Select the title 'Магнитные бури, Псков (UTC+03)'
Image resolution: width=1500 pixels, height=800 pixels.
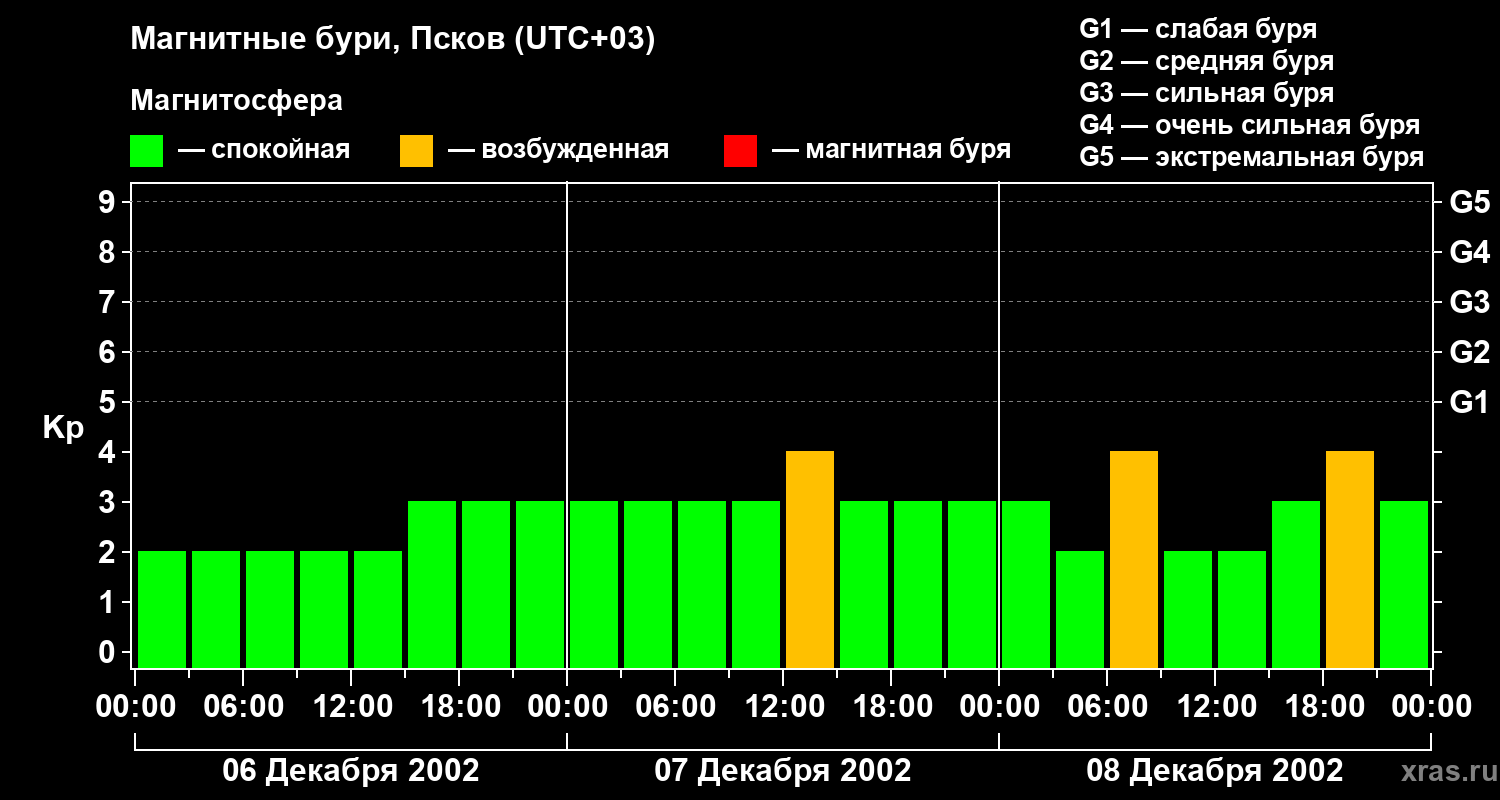point(393,40)
